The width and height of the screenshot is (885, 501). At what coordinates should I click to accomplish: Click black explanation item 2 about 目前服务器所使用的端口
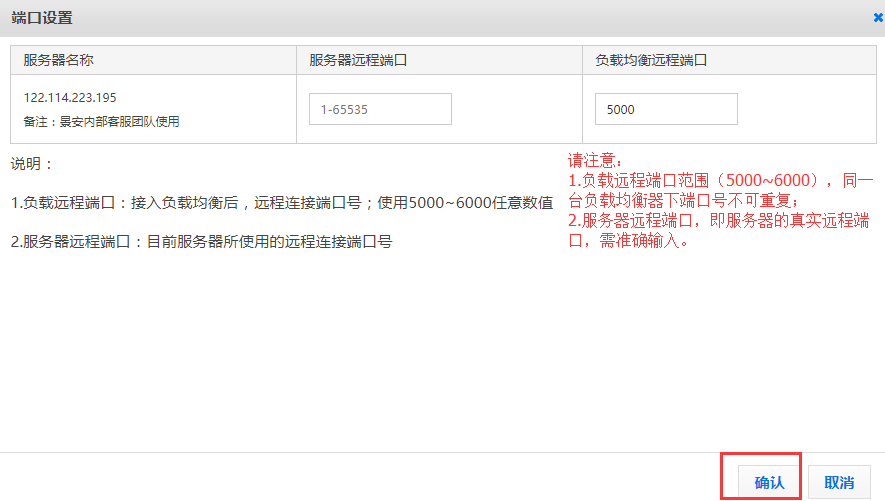(x=201, y=242)
